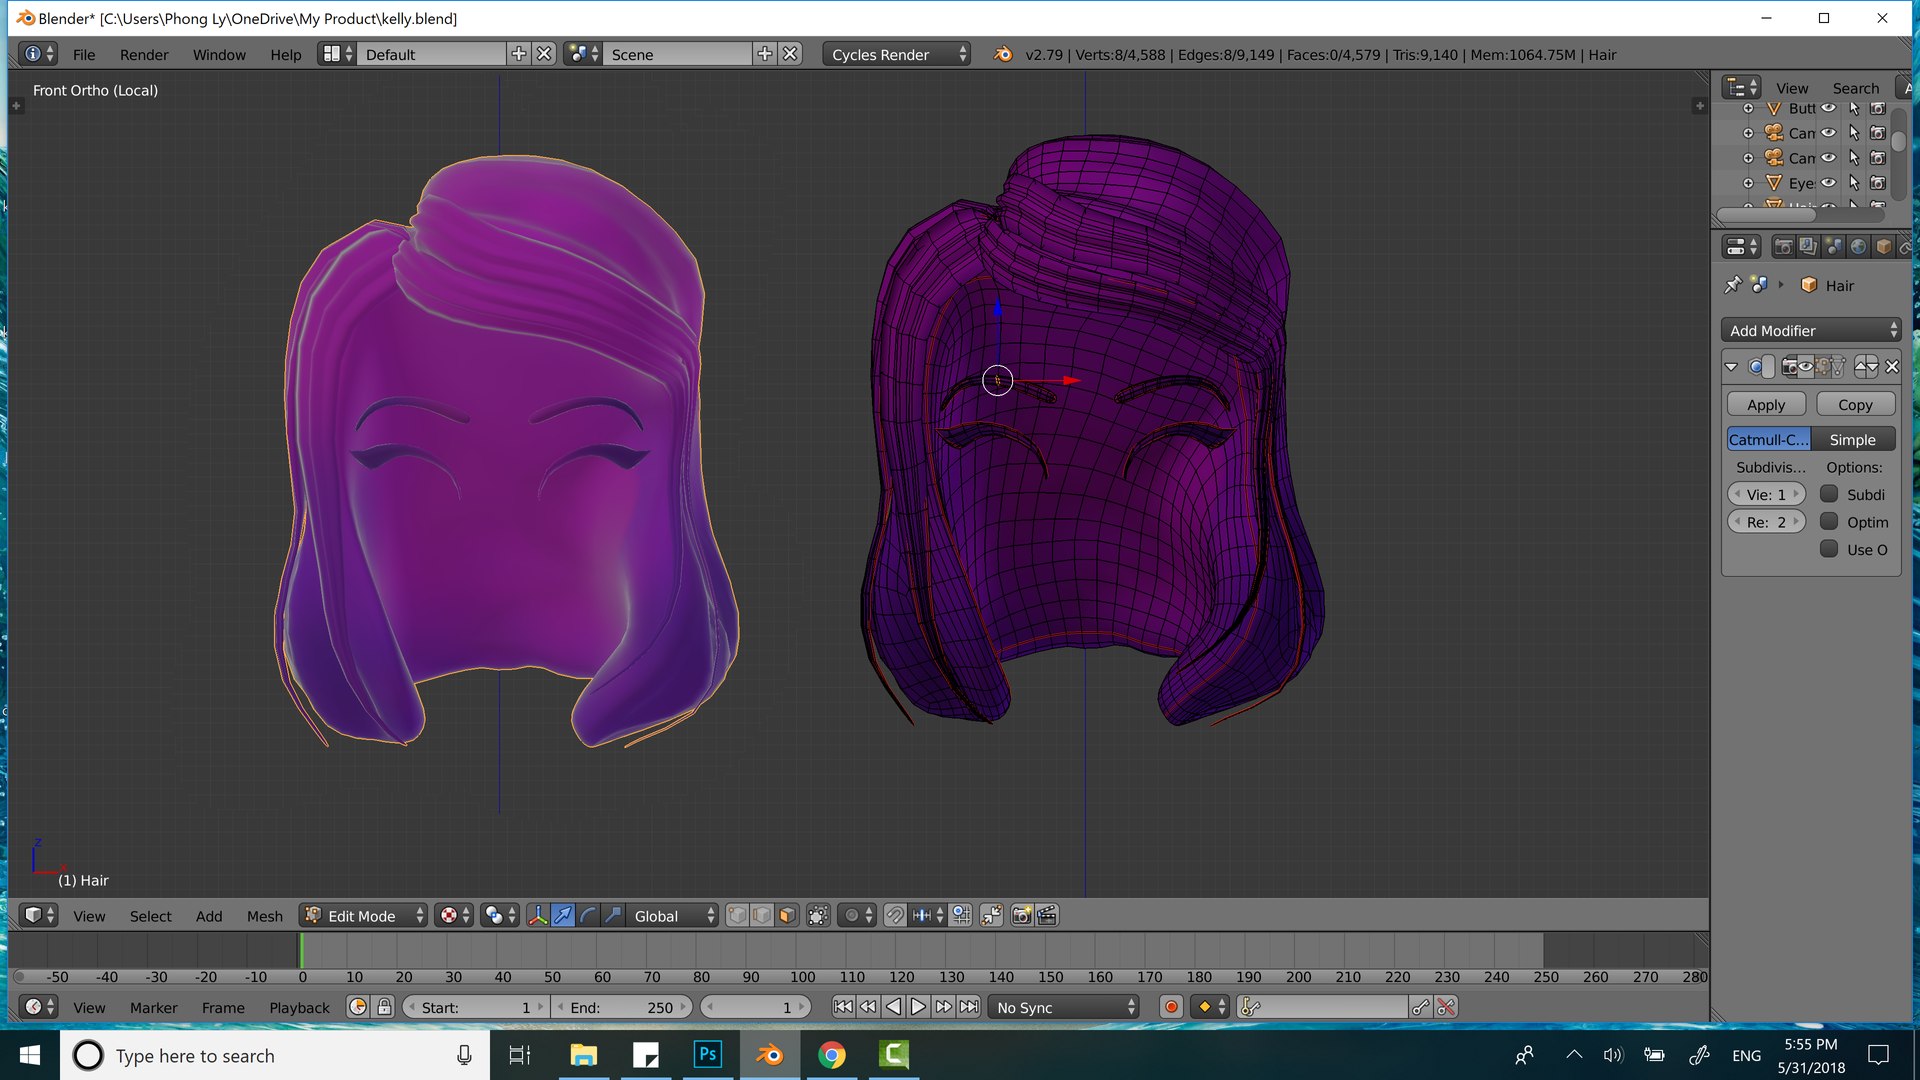Open the Render menu
The image size is (1920, 1080).
click(x=144, y=54)
